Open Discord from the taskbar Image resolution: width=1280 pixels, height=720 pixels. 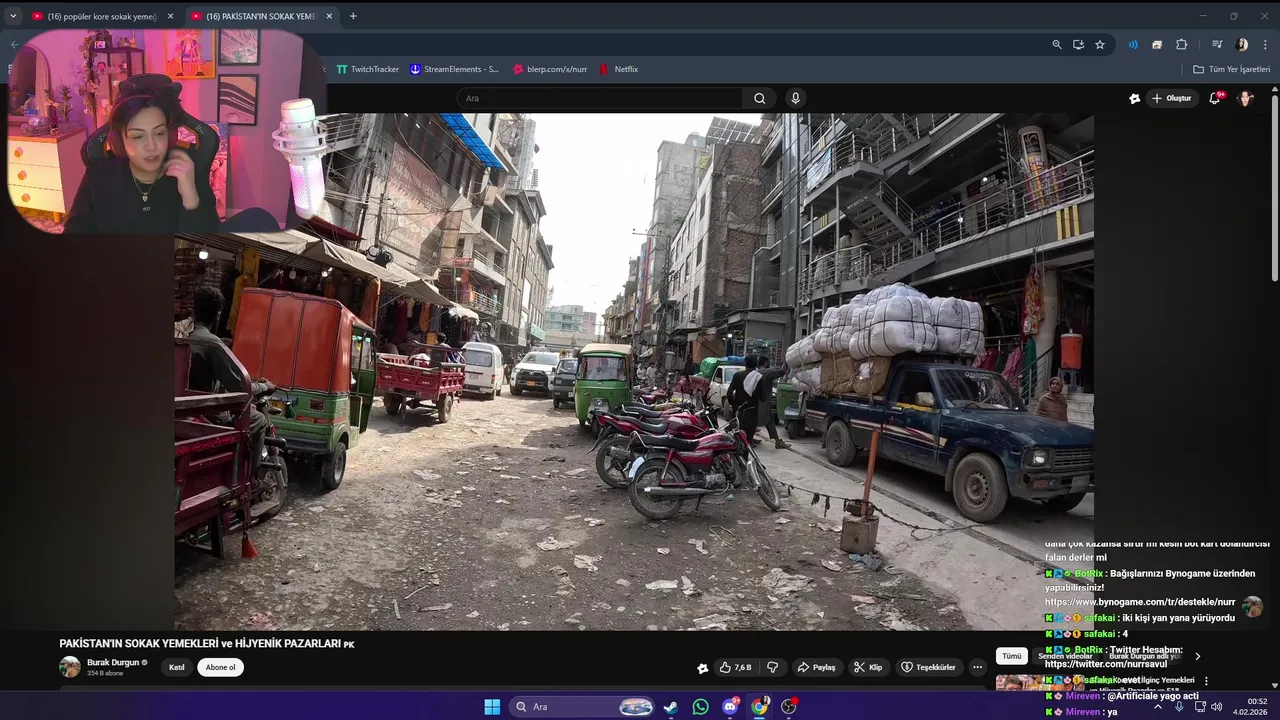pos(730,707)
